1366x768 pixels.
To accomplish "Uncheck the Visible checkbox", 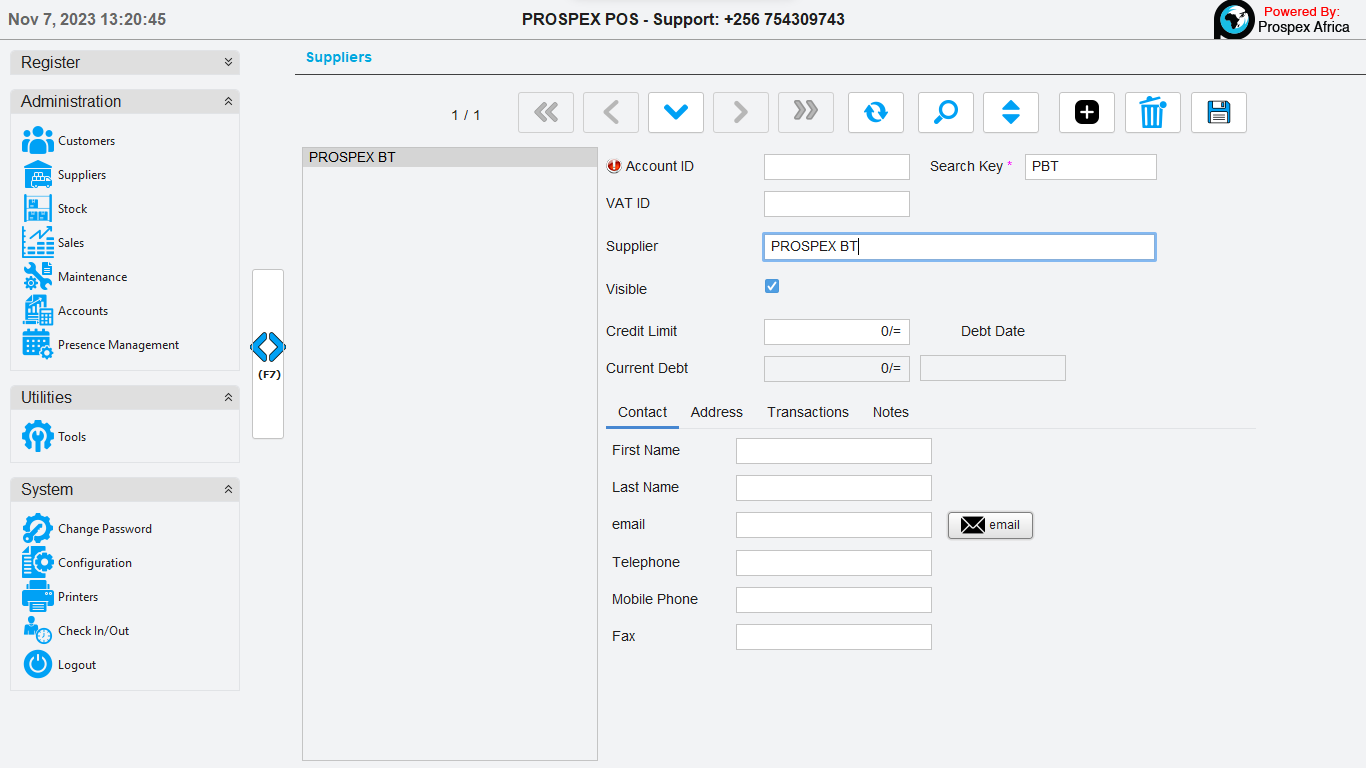I will point(772,287).
